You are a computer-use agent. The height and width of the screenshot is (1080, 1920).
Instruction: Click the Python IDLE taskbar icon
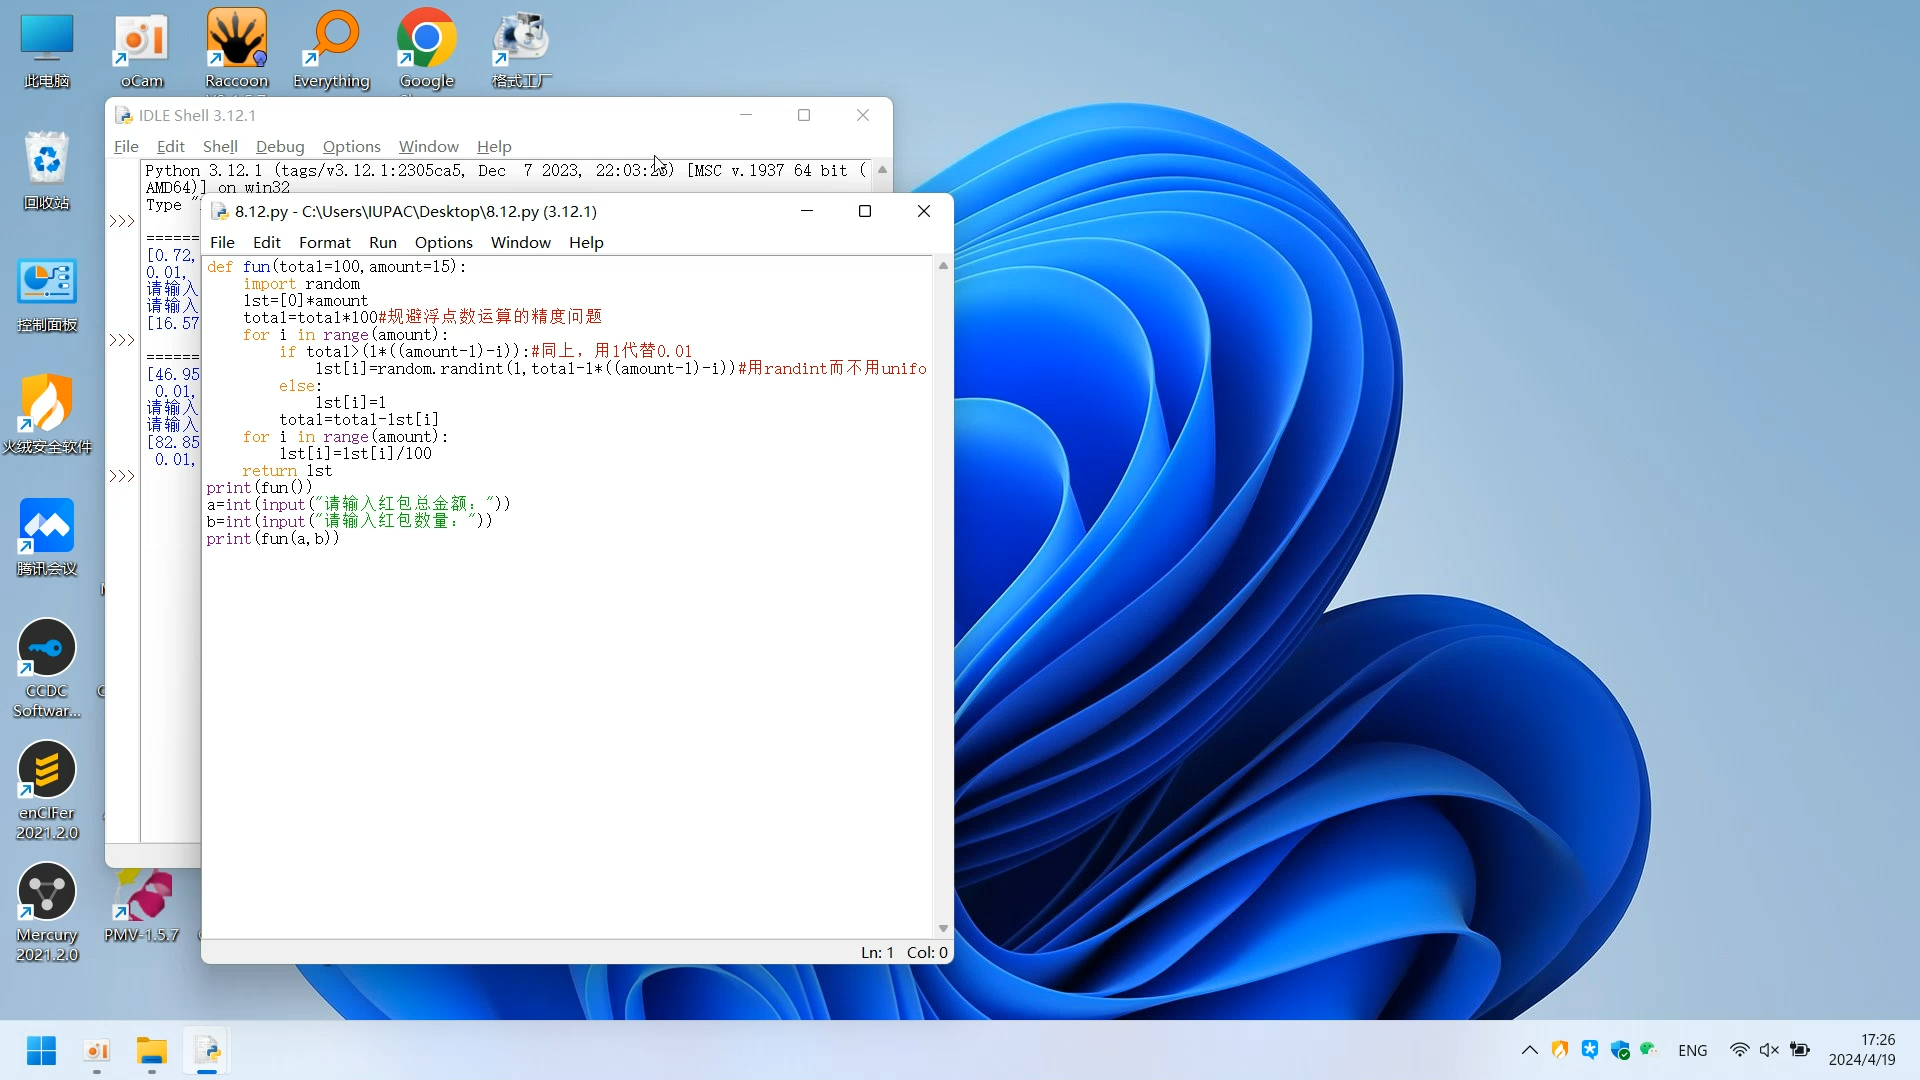point(207,1050)
